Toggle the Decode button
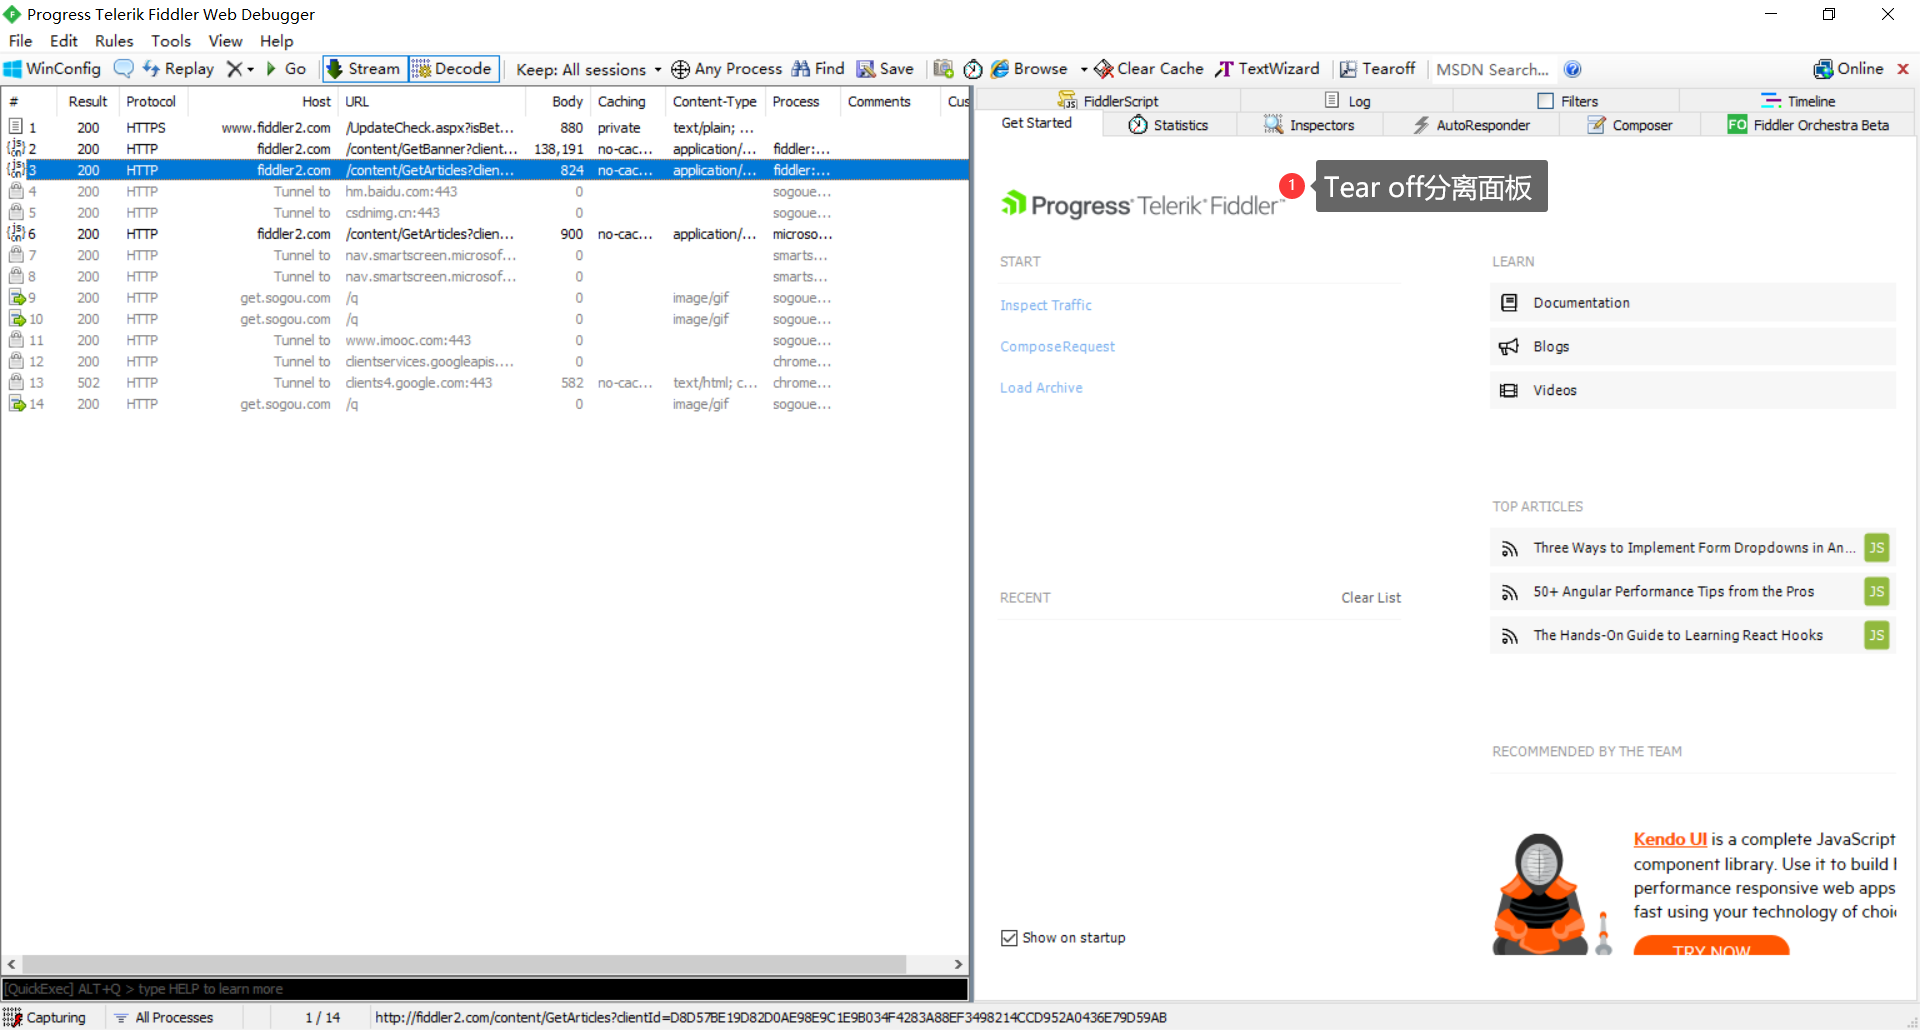The image size is (1920, 1030). [x=454, y=69]
